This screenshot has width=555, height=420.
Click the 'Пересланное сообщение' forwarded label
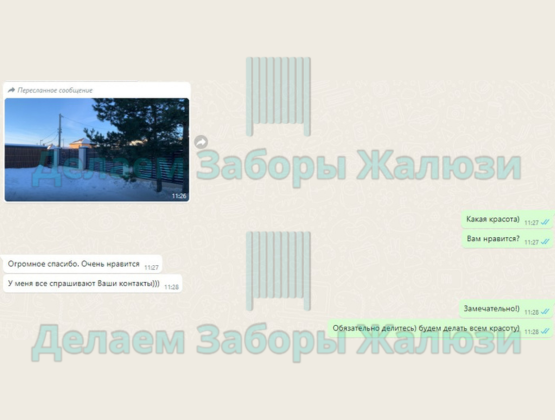(55, 91)
